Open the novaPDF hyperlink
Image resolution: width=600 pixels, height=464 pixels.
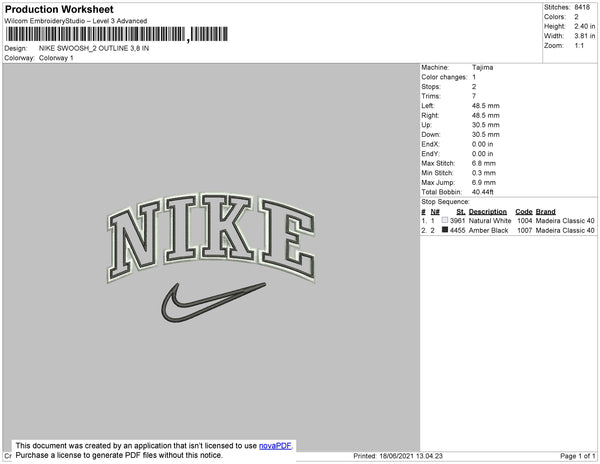click(275, 446)
